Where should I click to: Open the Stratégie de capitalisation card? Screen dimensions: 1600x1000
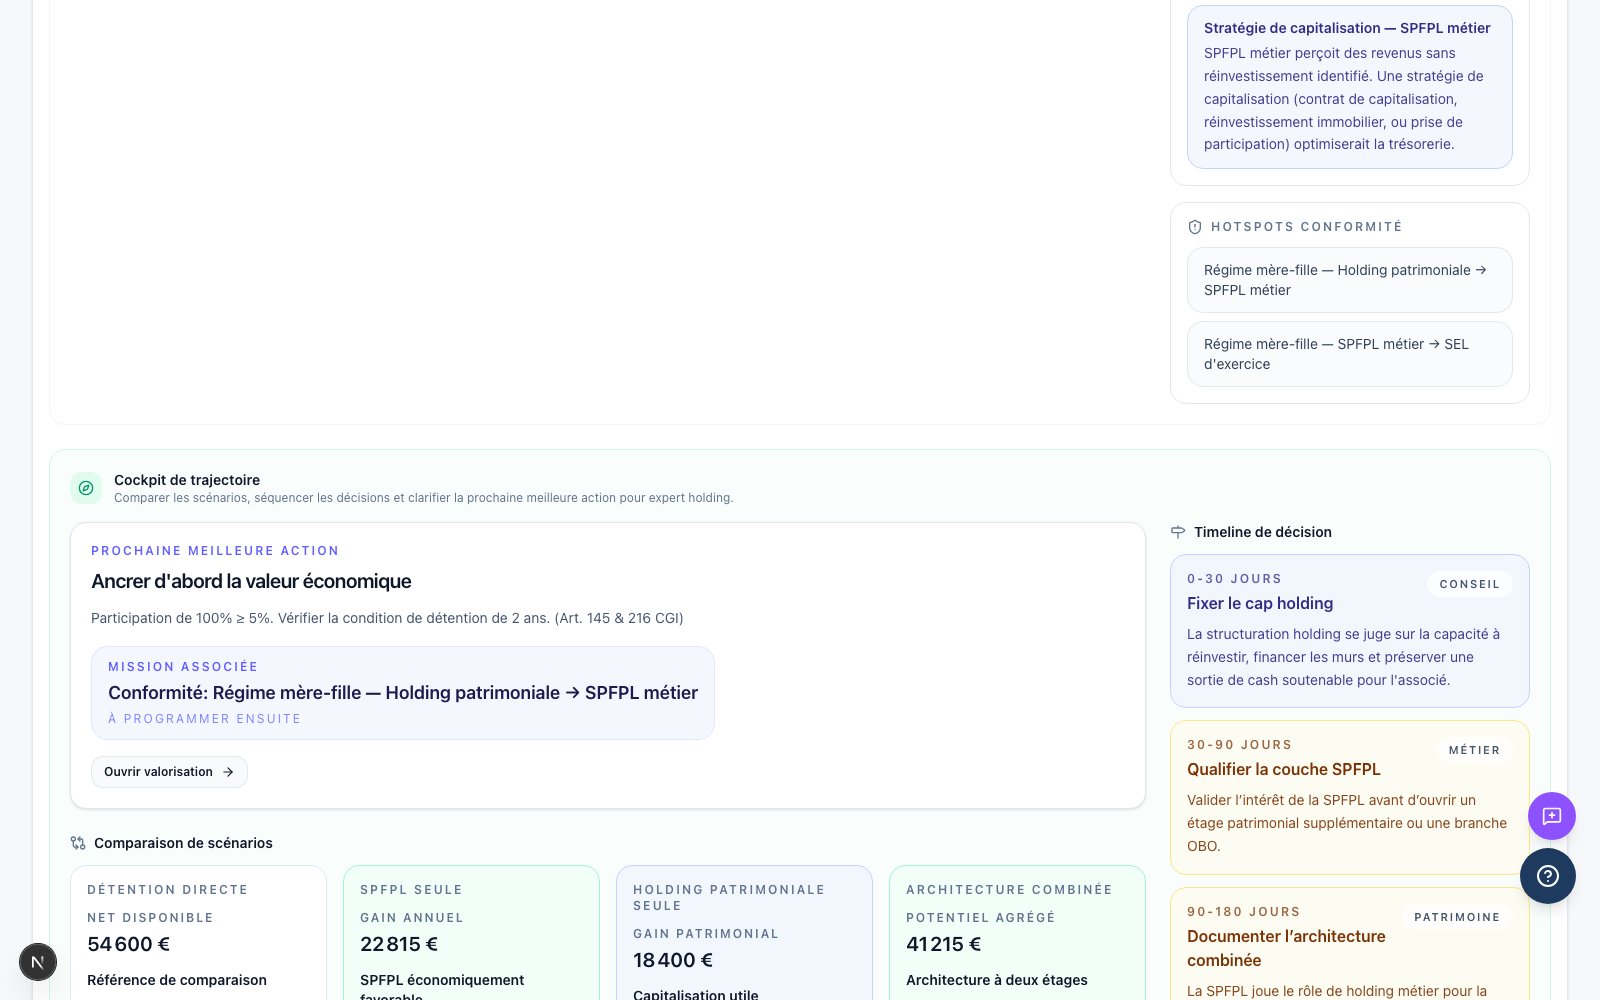tap(1349, 87)
